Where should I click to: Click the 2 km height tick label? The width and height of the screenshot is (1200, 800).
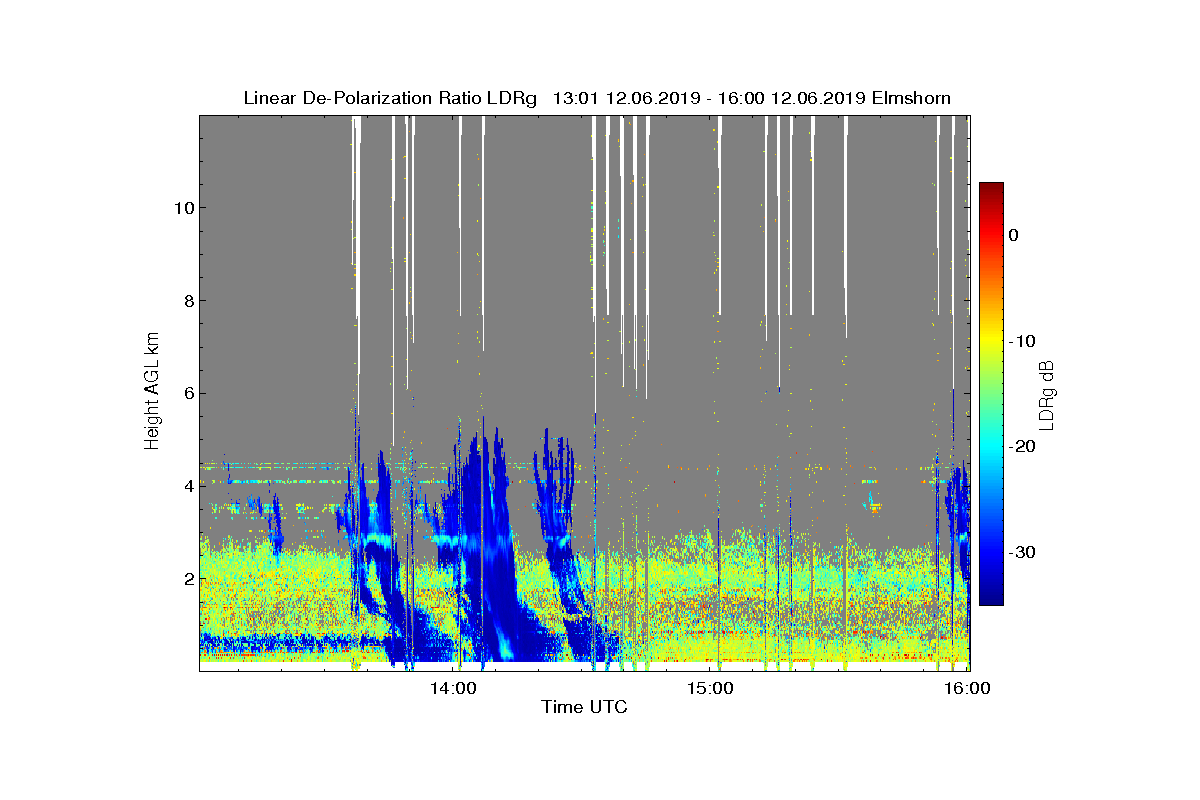click(188, 579)
